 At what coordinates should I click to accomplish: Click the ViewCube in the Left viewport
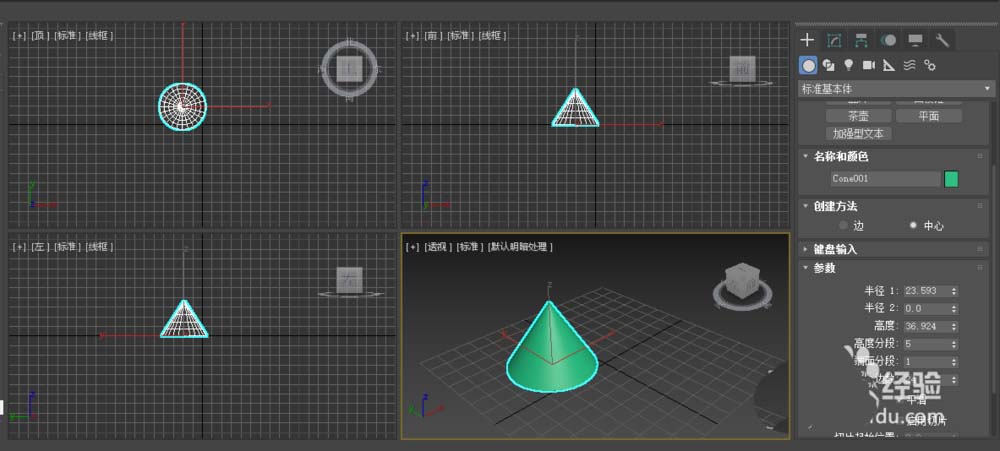point(349,280)
